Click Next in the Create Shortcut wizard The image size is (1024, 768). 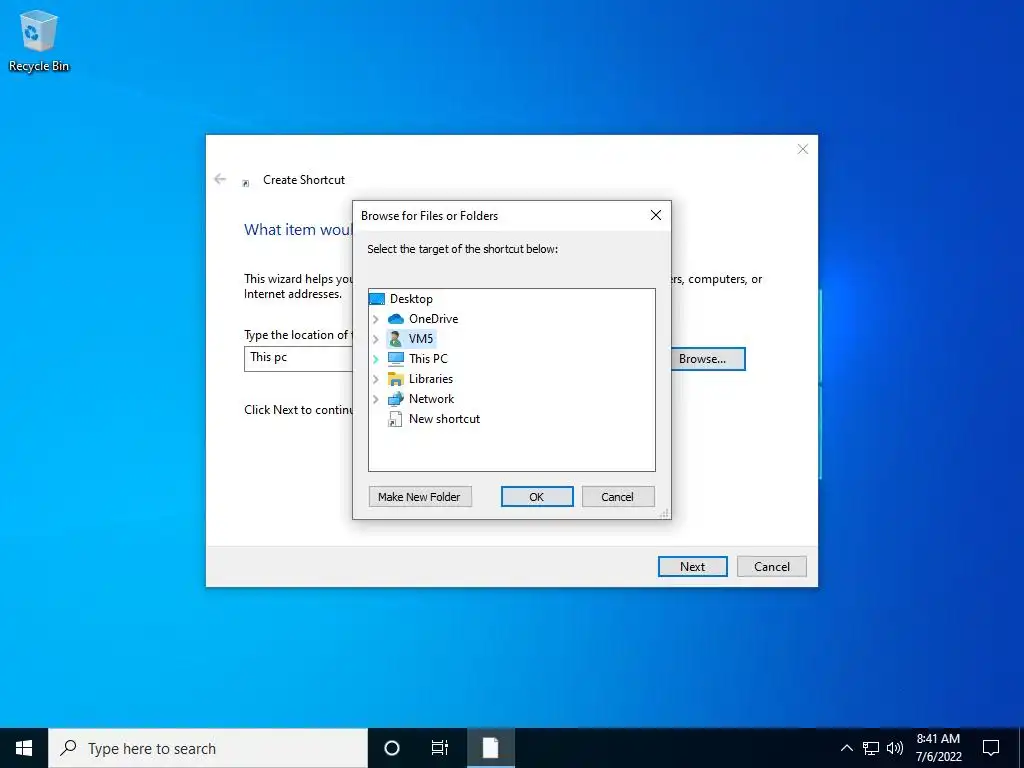point(692,567)
